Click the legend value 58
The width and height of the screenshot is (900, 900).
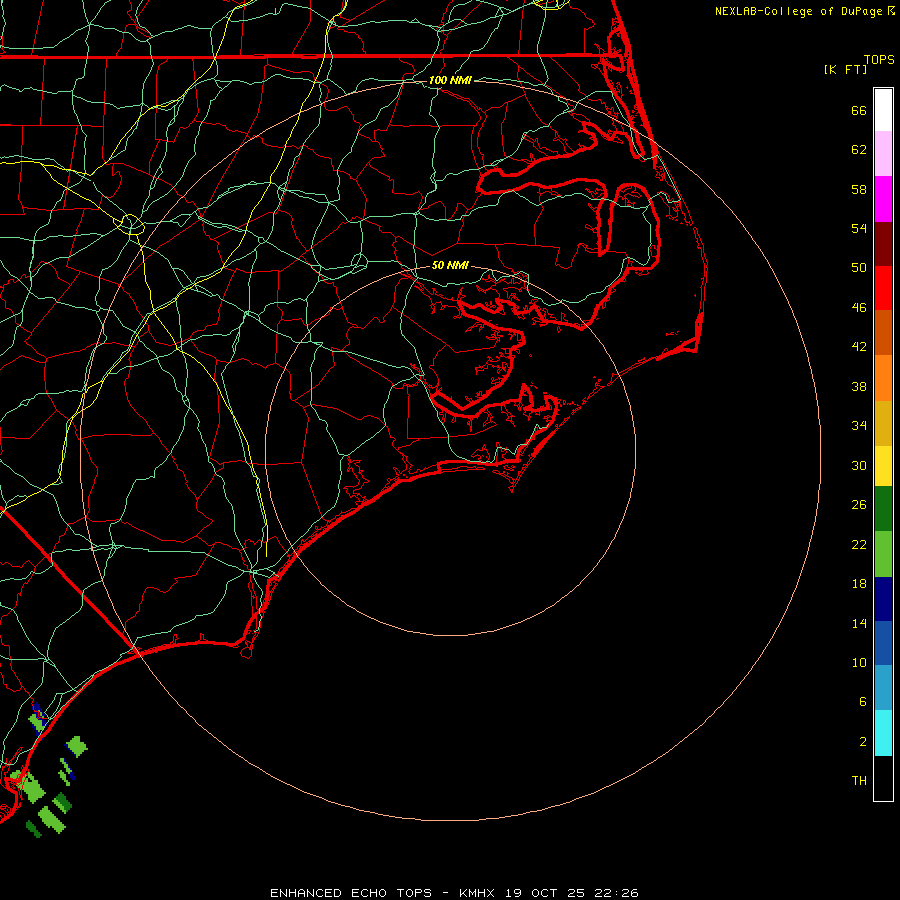click(859, 189)
